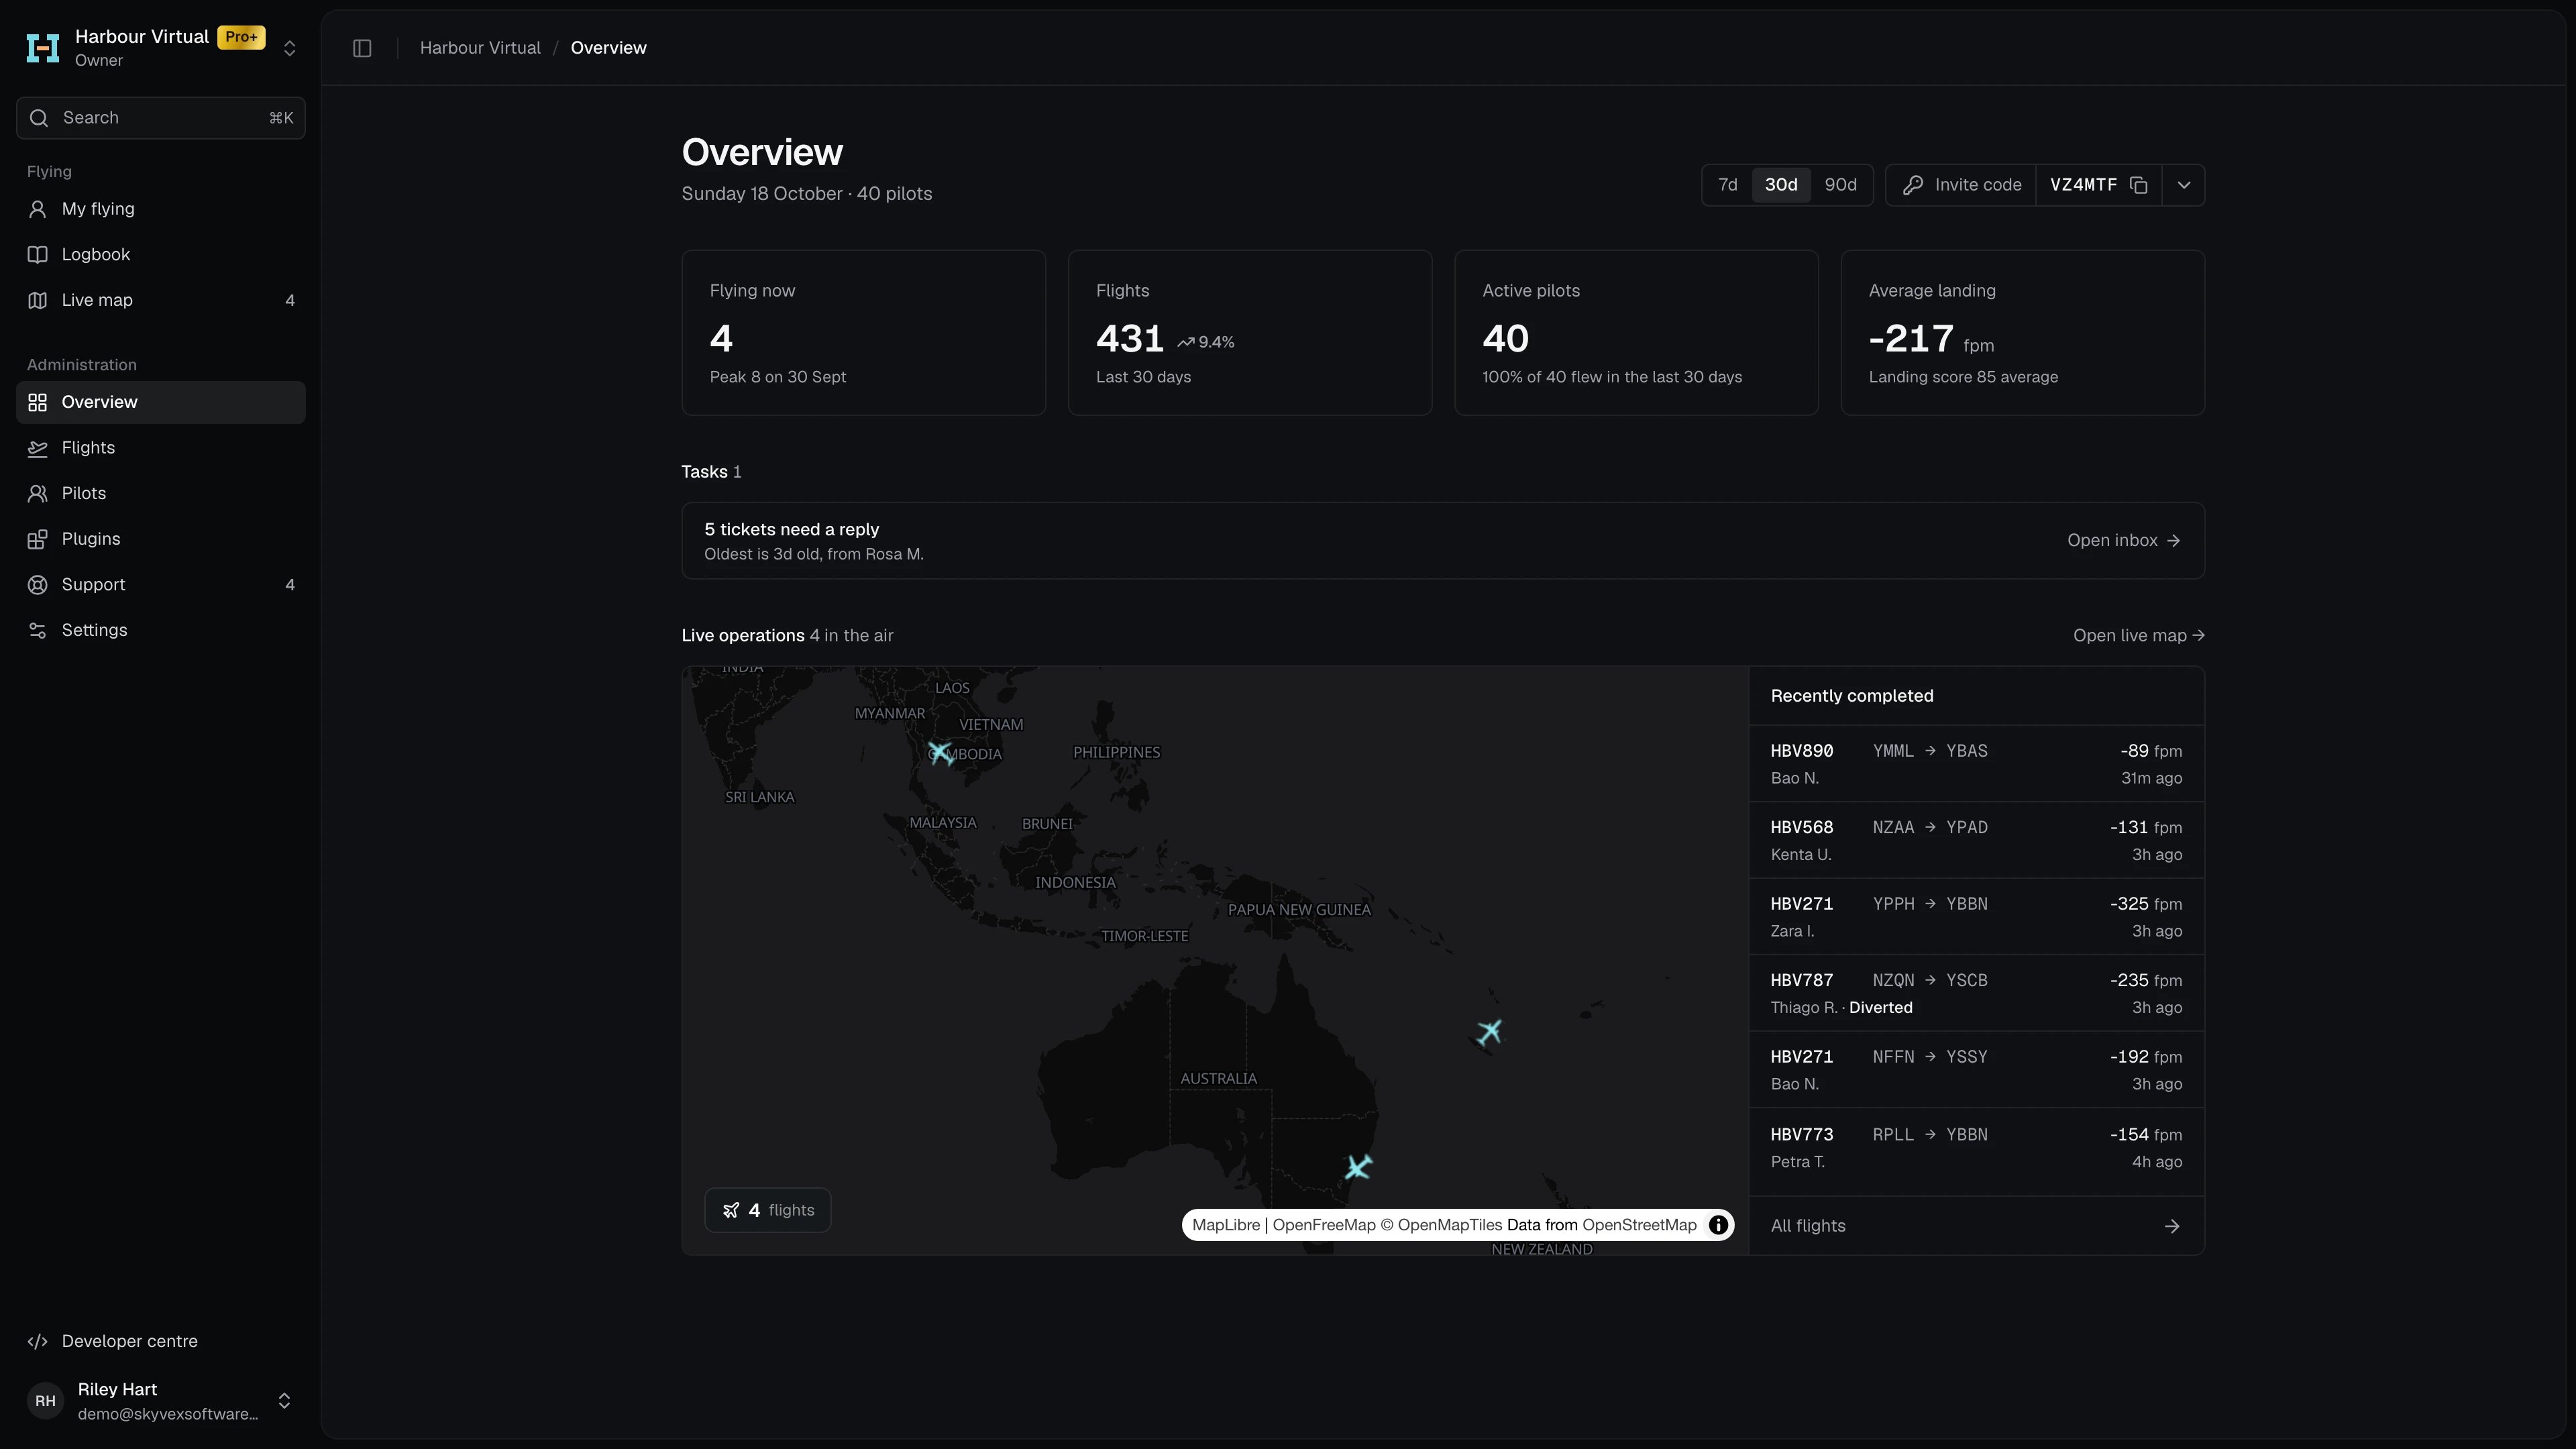This screenshot has width=2576, height=1449.
Task: Expand the Harbour Virtual workspace switcher
Action: point(289,48)
